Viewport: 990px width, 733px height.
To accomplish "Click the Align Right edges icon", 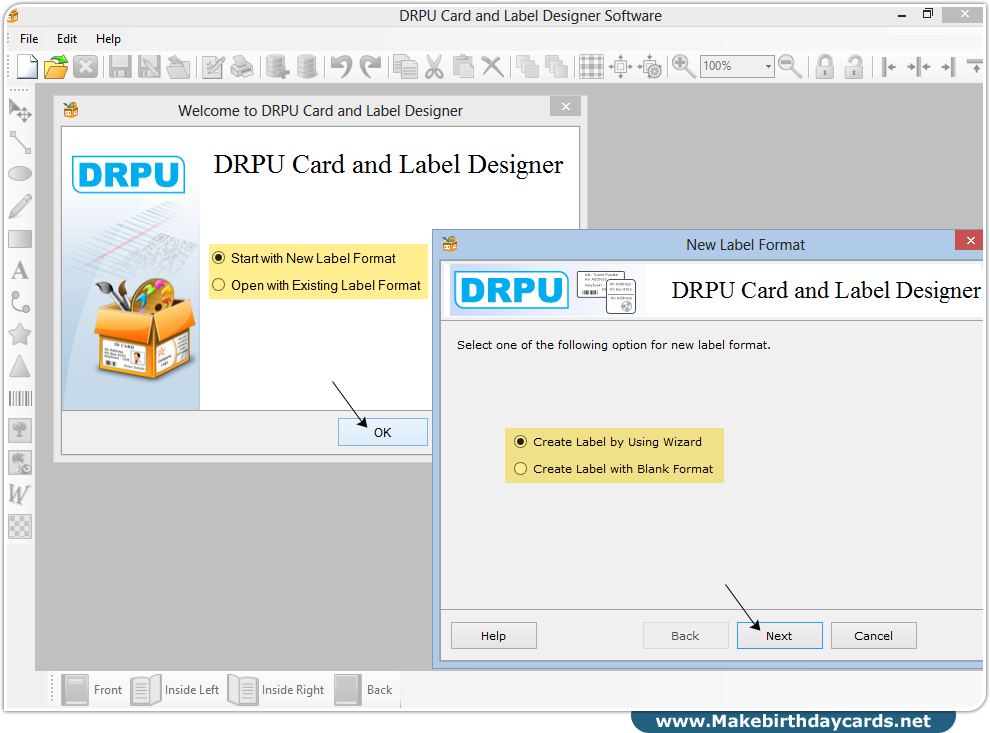I will pos(948,66).
